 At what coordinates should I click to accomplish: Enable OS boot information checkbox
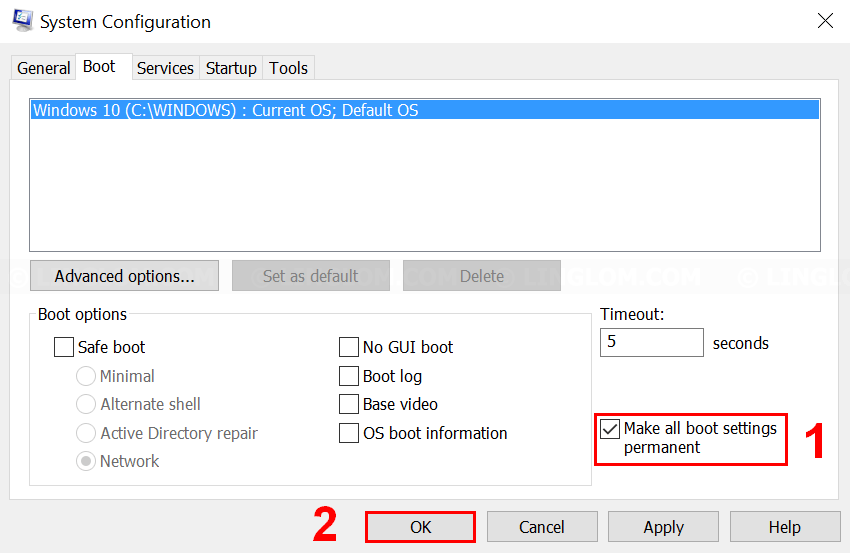point(349,433)
